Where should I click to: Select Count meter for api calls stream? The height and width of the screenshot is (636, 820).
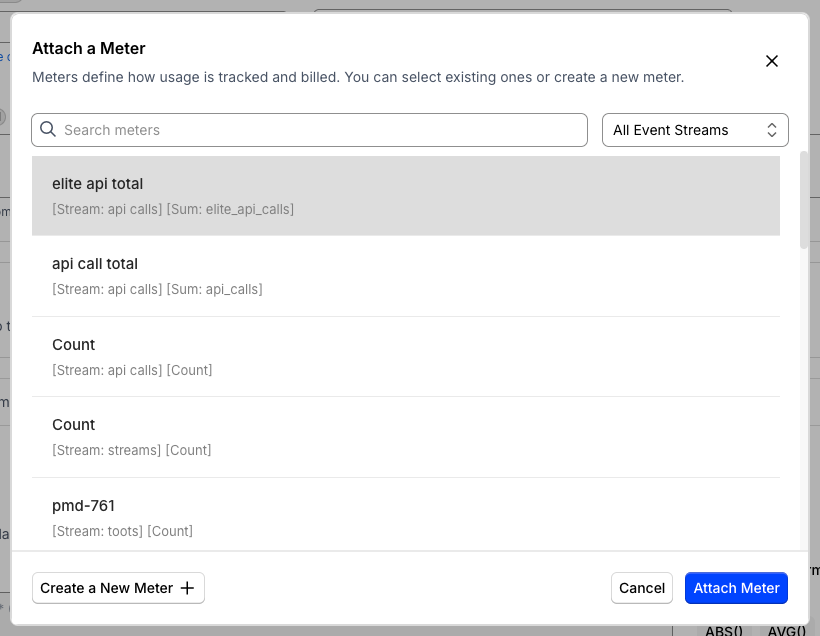pos(406,357)
